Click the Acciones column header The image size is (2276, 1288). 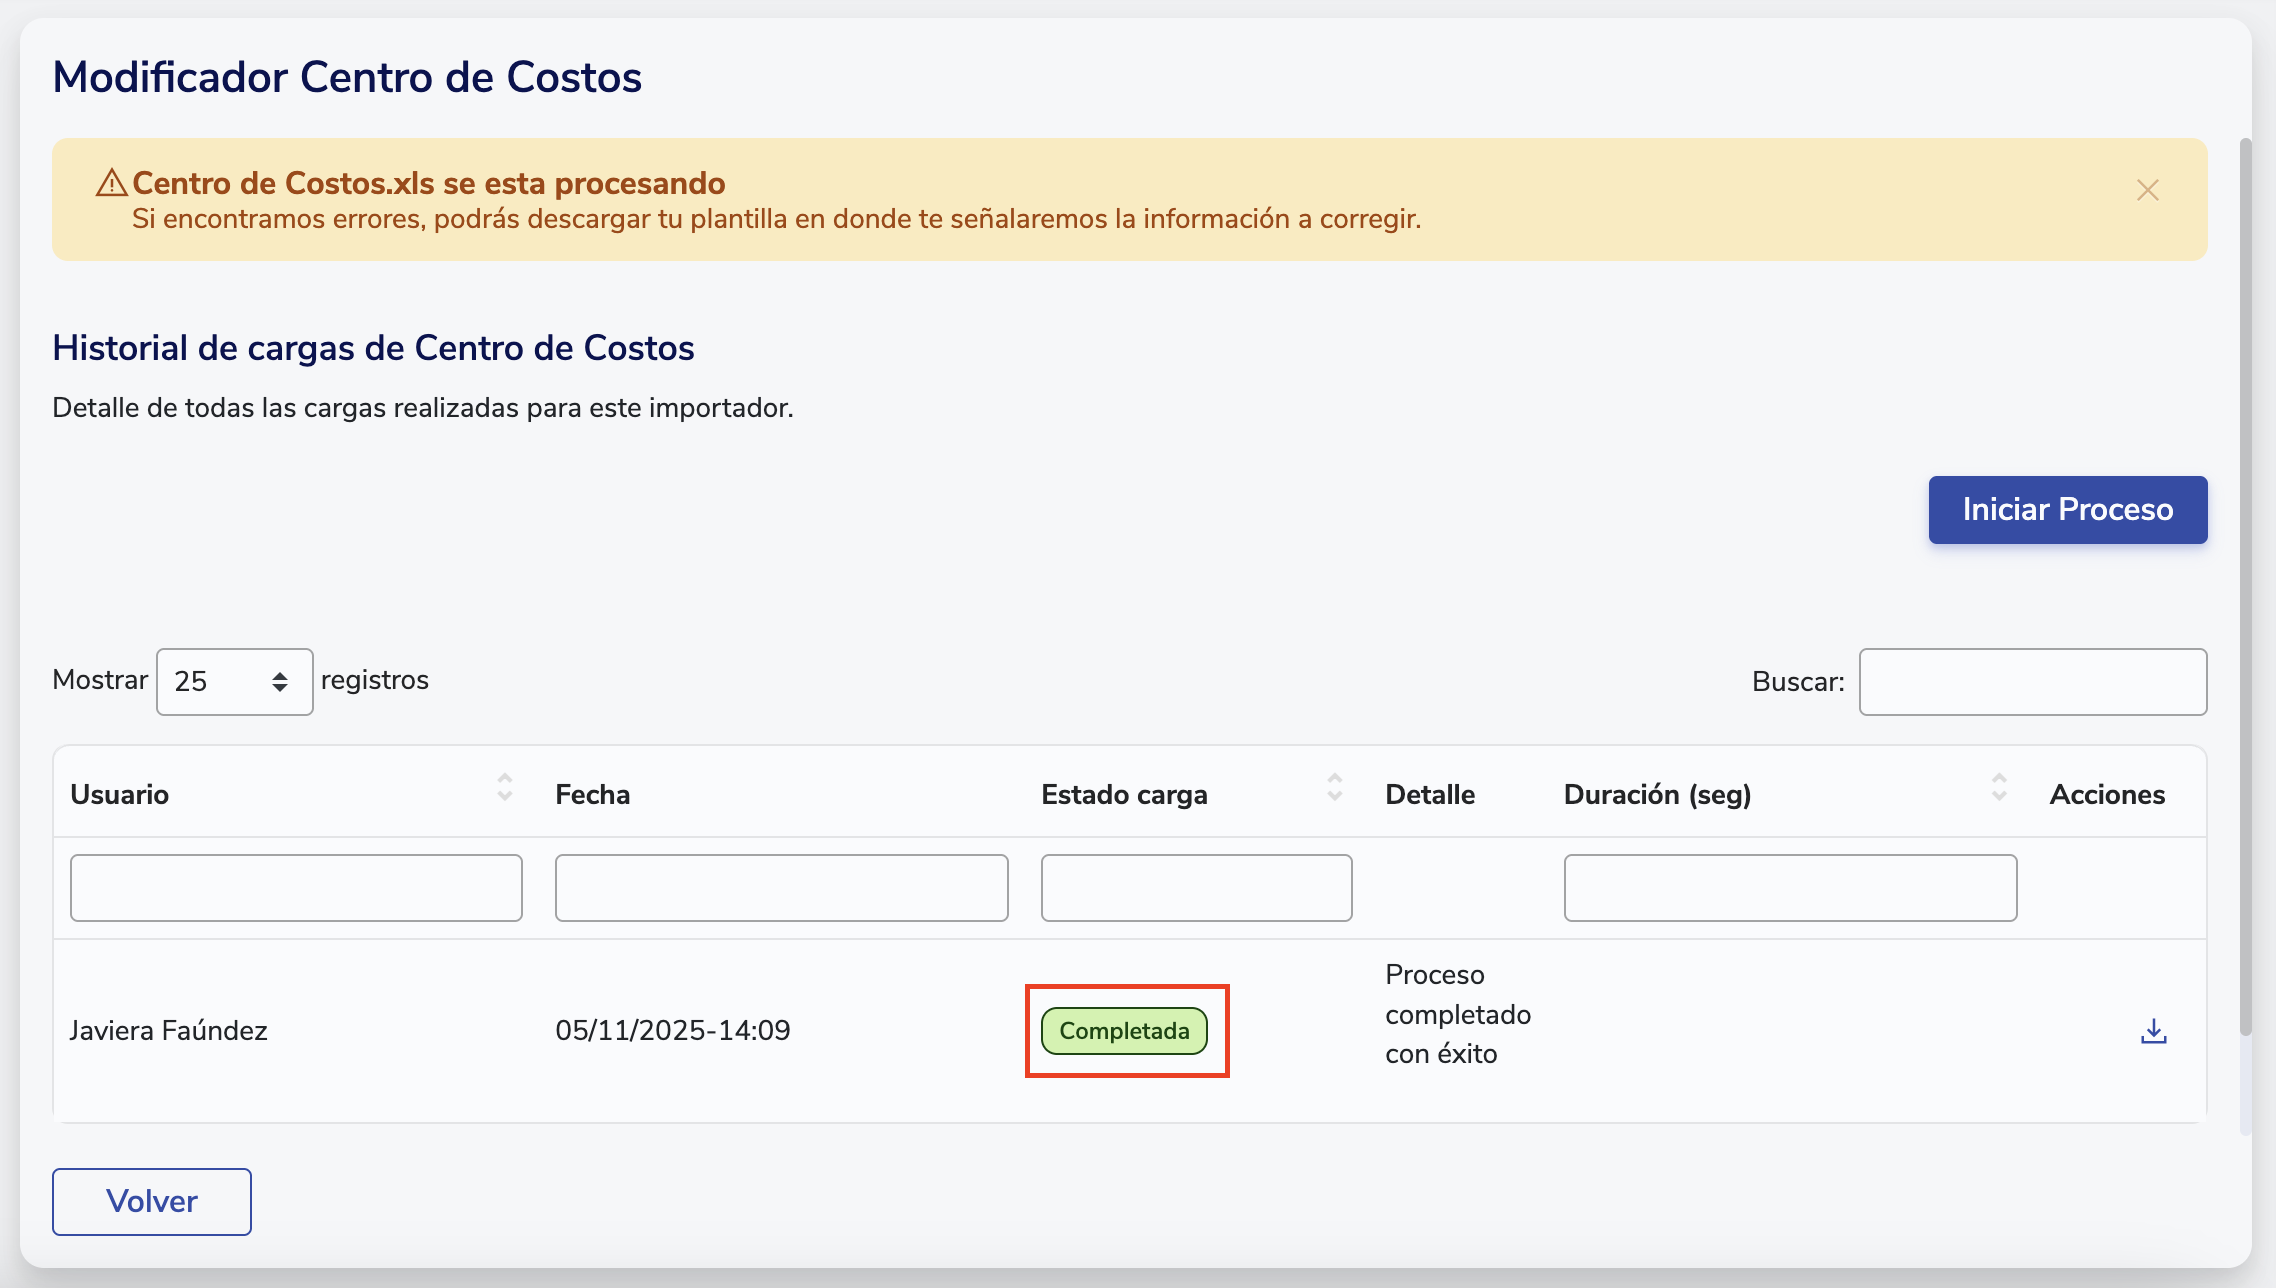click(x=2107, y=795)
